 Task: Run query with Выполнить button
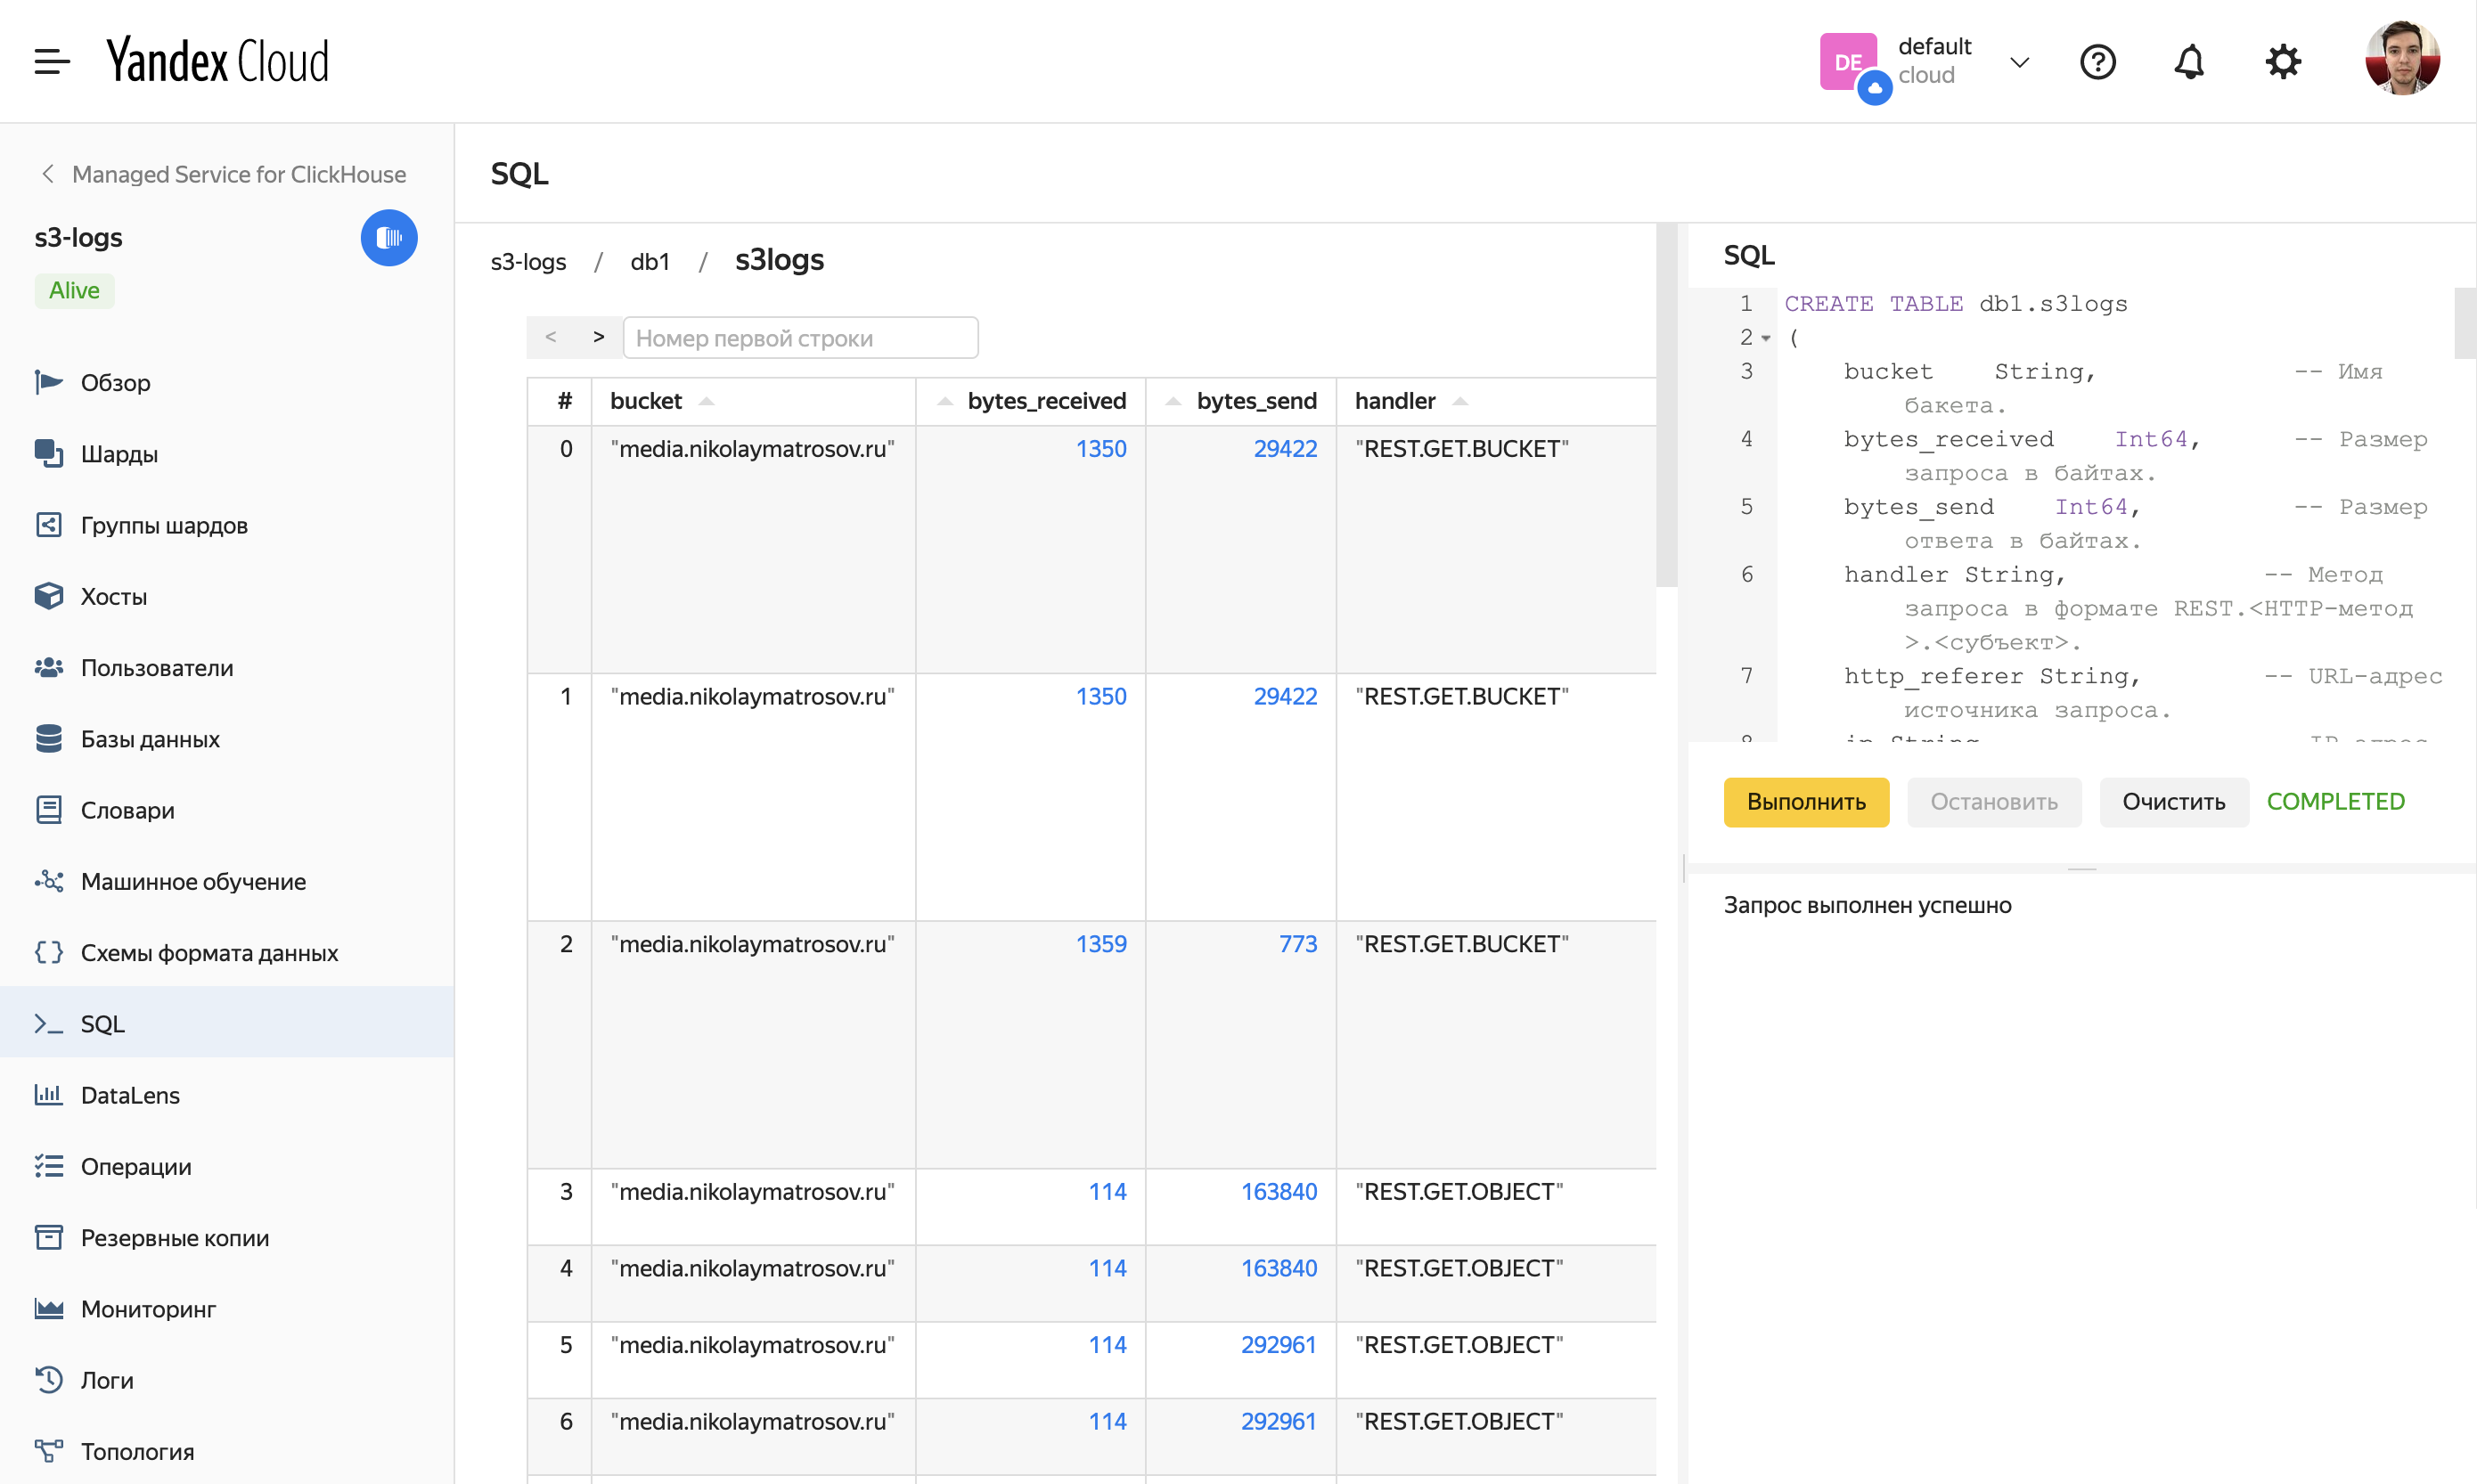[1806, 802]
